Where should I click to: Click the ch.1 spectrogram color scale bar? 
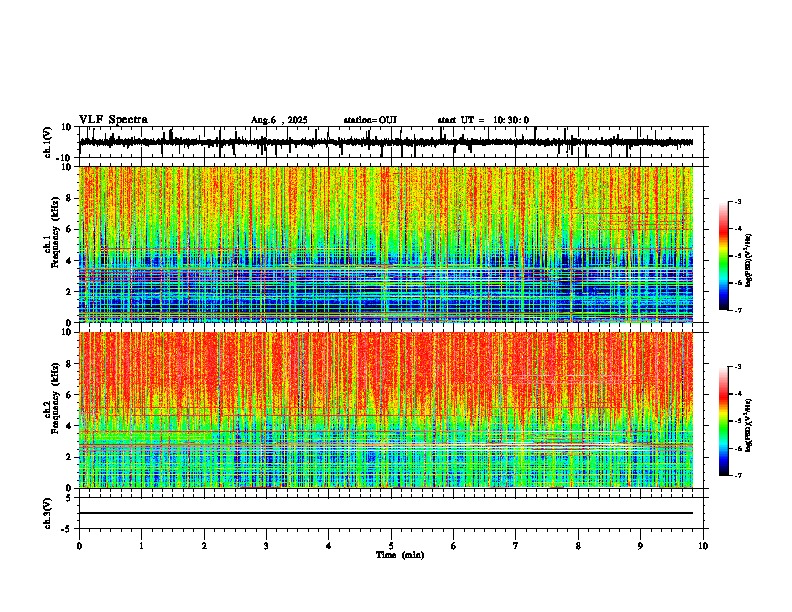723,256
